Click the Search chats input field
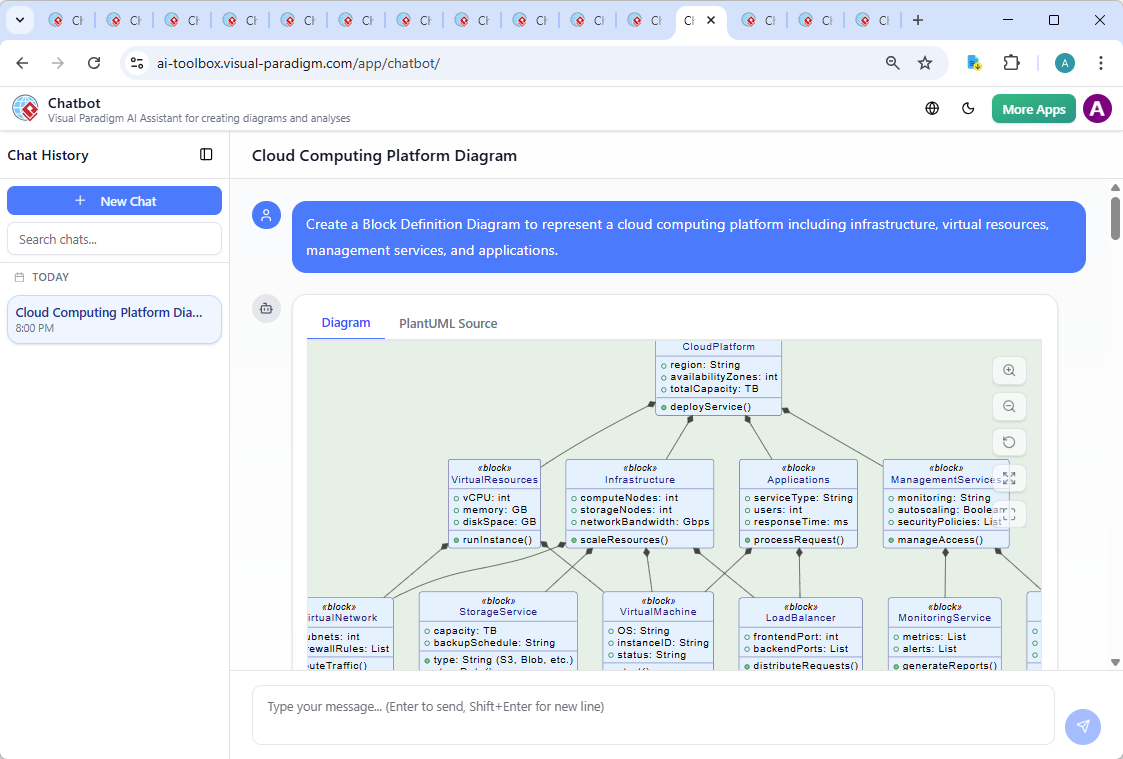 point(114,239)
